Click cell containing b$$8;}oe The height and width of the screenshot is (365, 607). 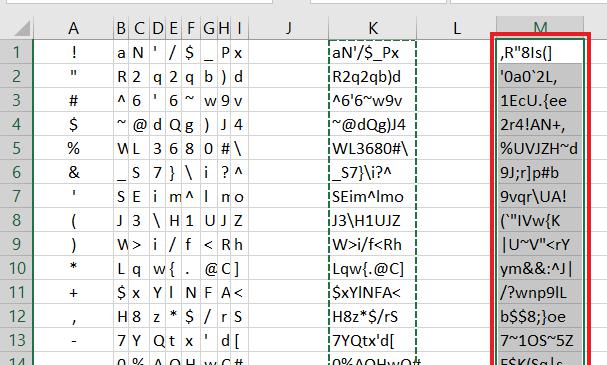(540, 316)
